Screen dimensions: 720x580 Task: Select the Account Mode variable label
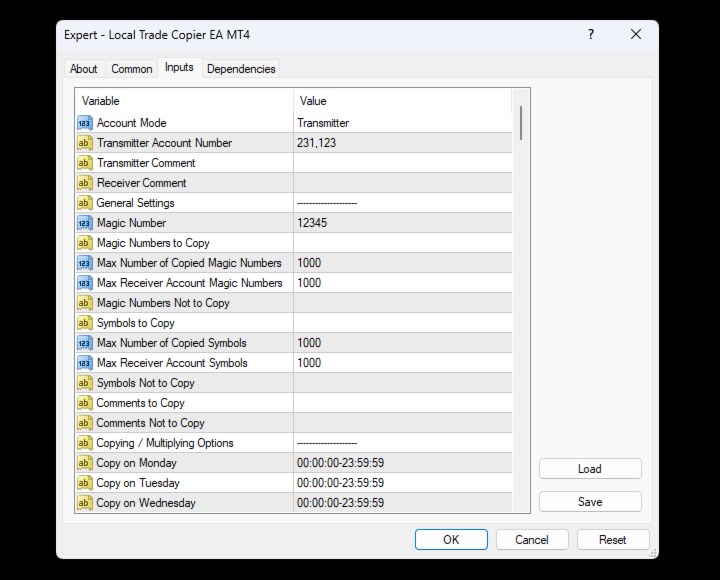[132, 123]
